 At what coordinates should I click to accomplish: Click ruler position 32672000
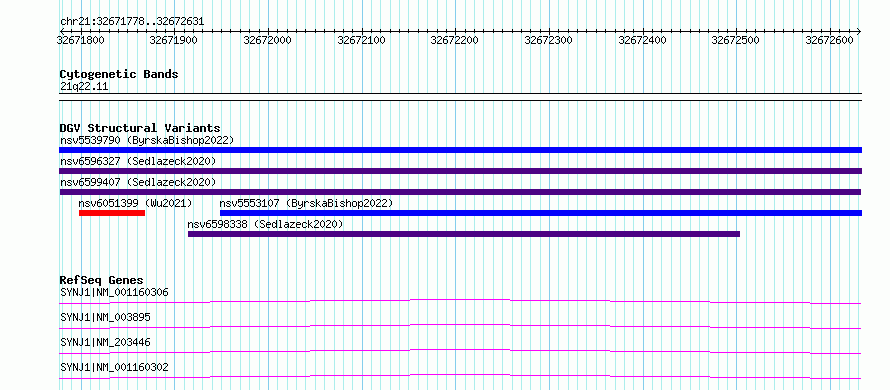click(x=267, y=40)
